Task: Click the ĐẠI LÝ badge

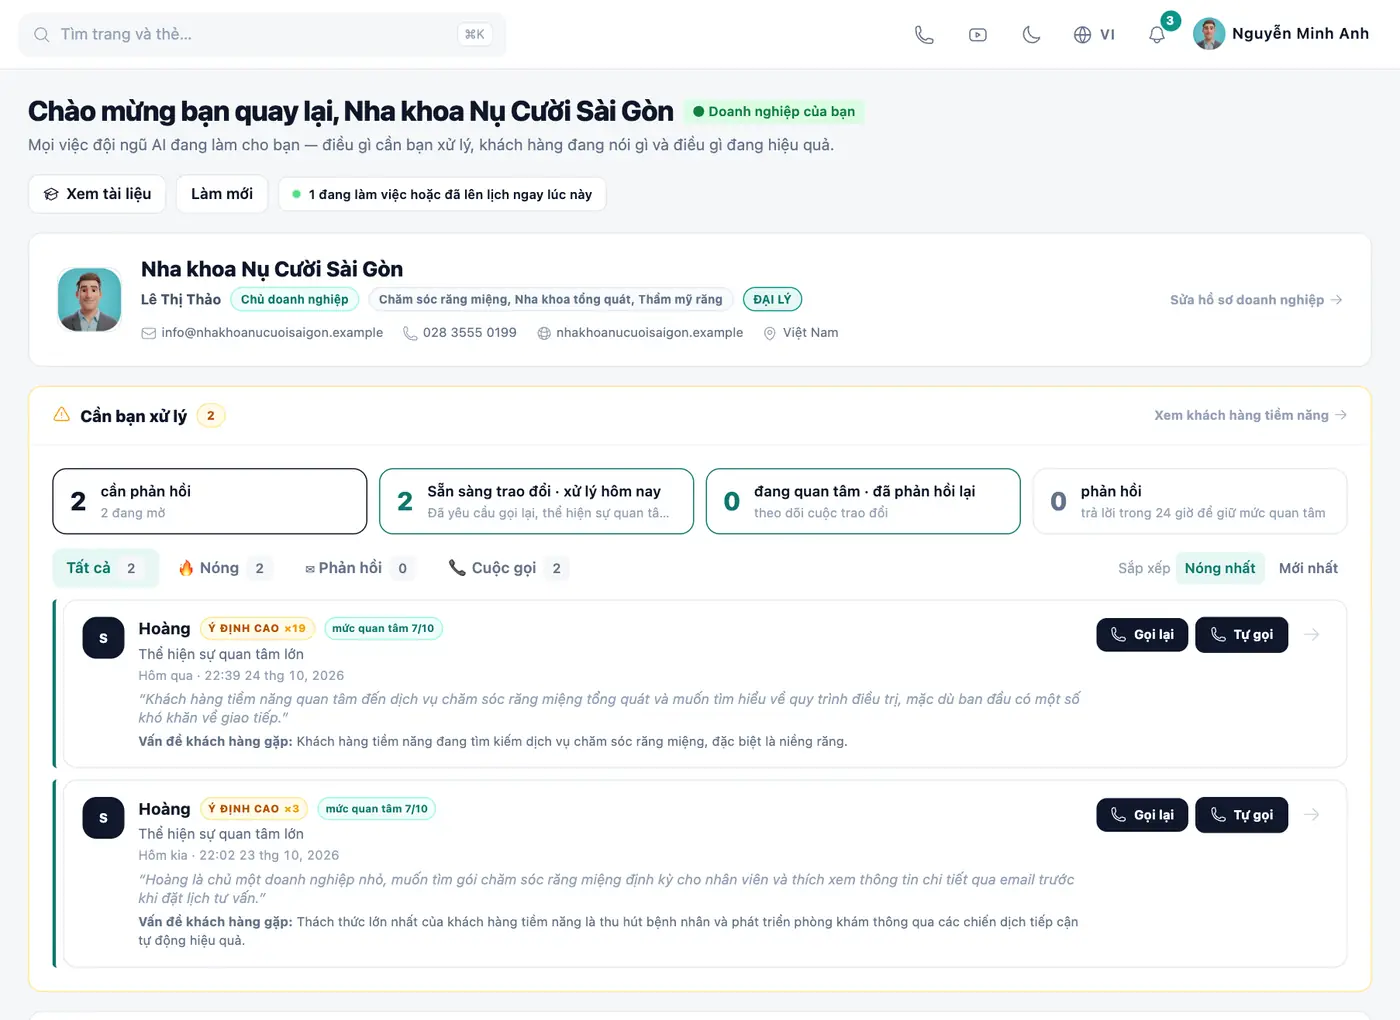Action: click(772, 299)
